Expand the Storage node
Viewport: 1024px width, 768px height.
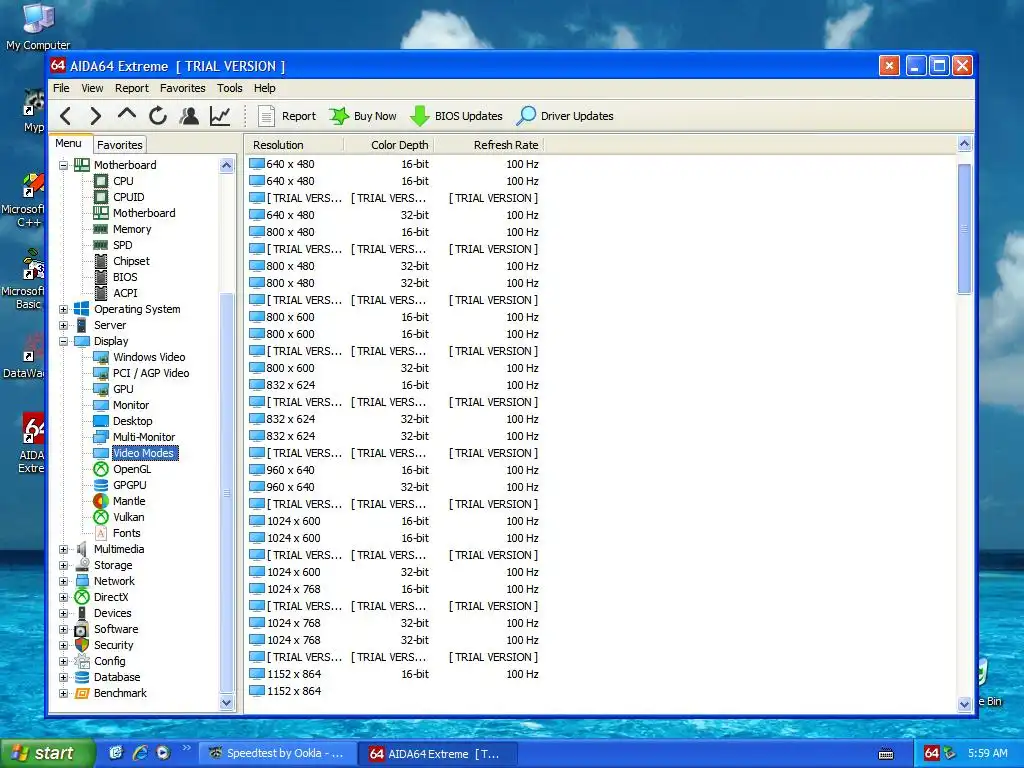(63, 566)
